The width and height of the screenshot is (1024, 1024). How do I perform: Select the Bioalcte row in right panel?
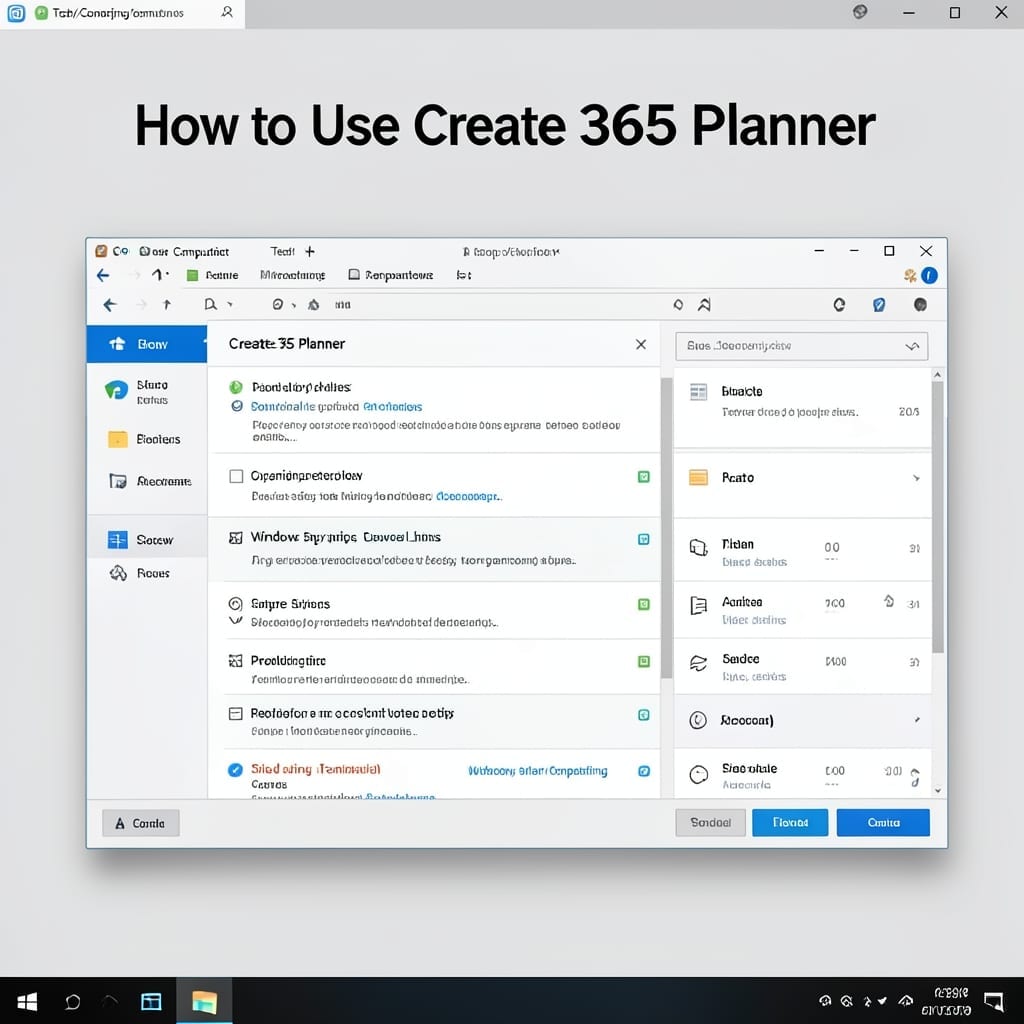pyautogui.click(x=802, y=408)
